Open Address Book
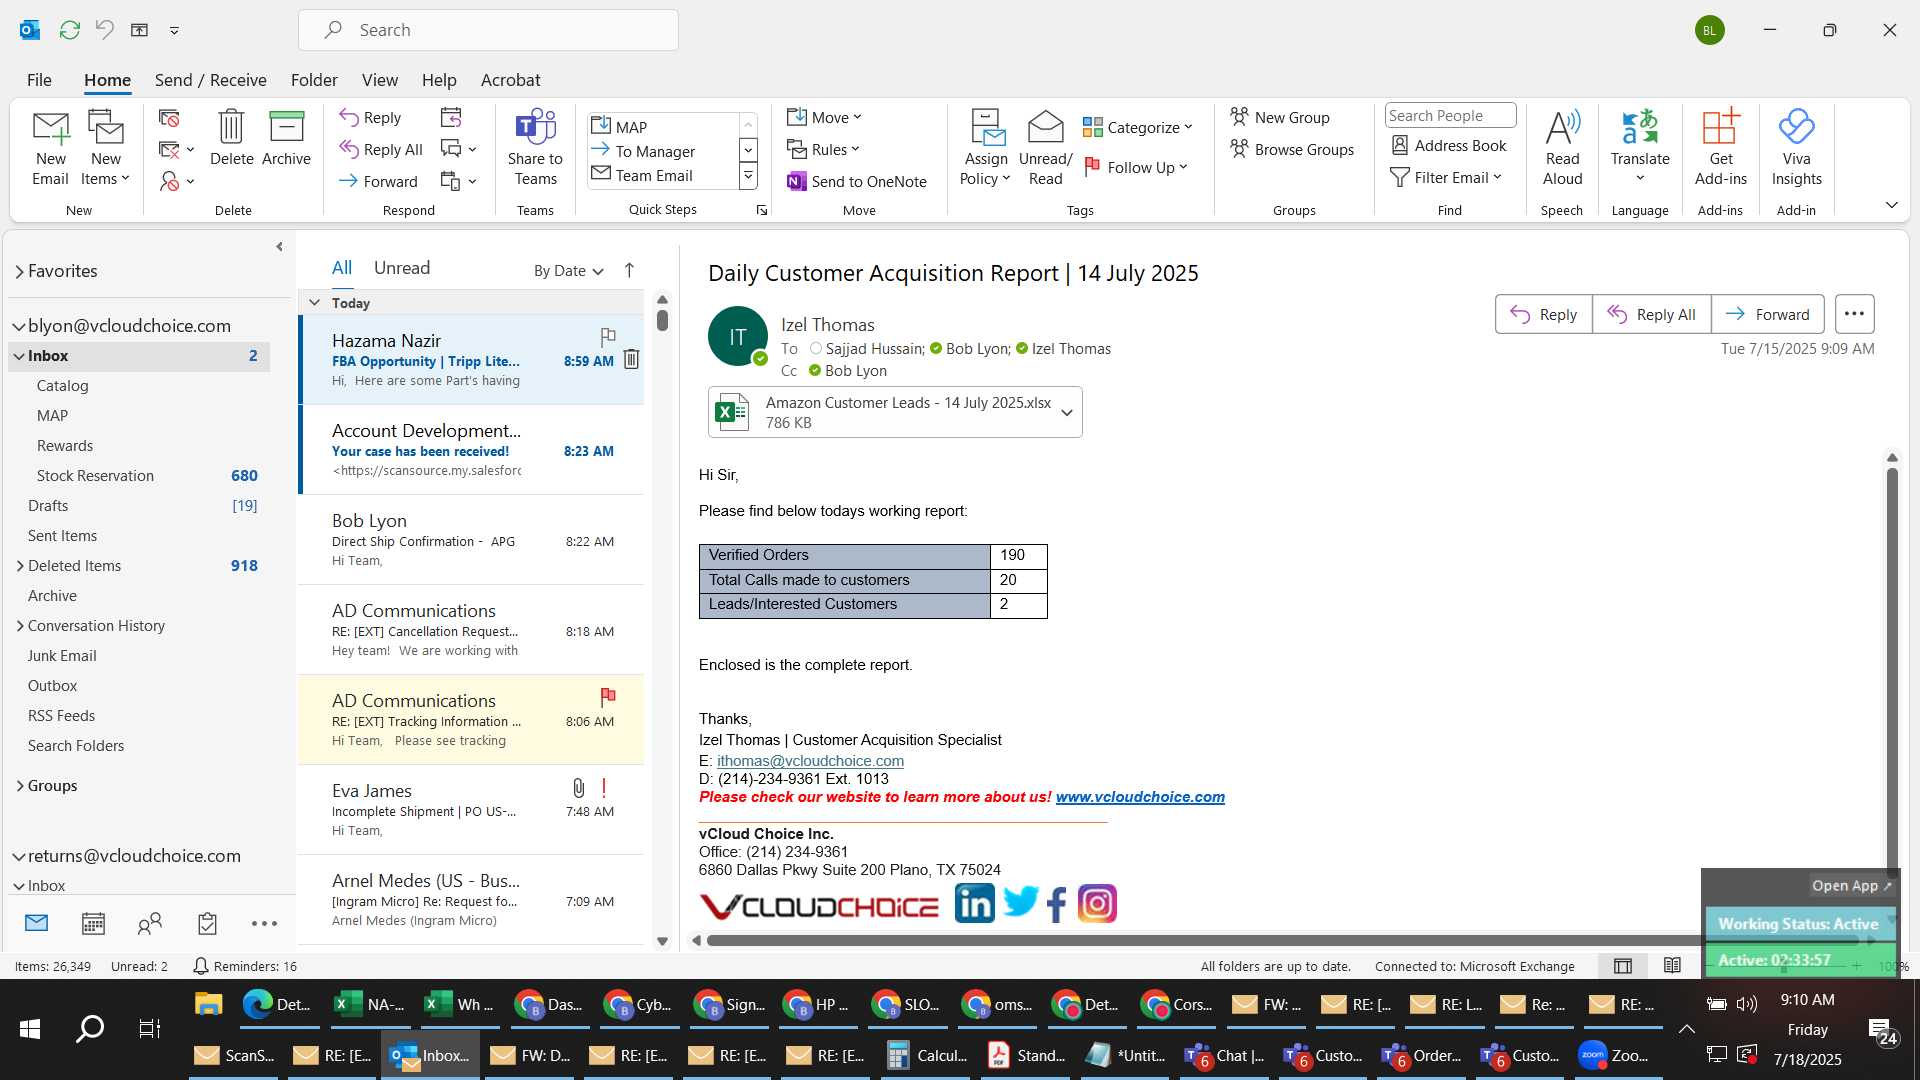The width and height of the screenshot is (1920, 1080). [1448, 145]
